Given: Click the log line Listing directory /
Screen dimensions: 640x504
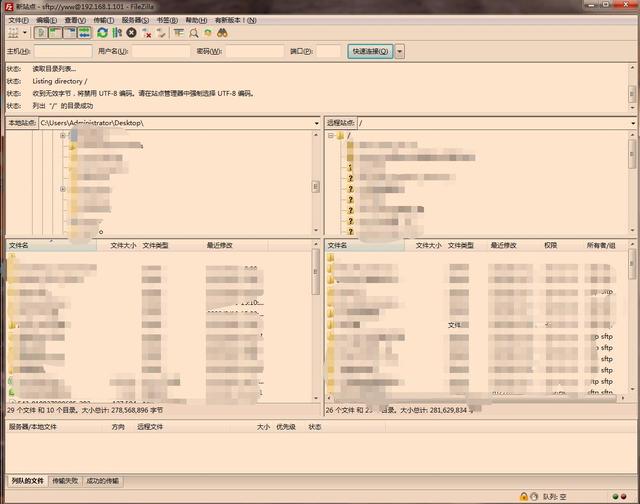Looking at the screenshot, I should [60, 81].
